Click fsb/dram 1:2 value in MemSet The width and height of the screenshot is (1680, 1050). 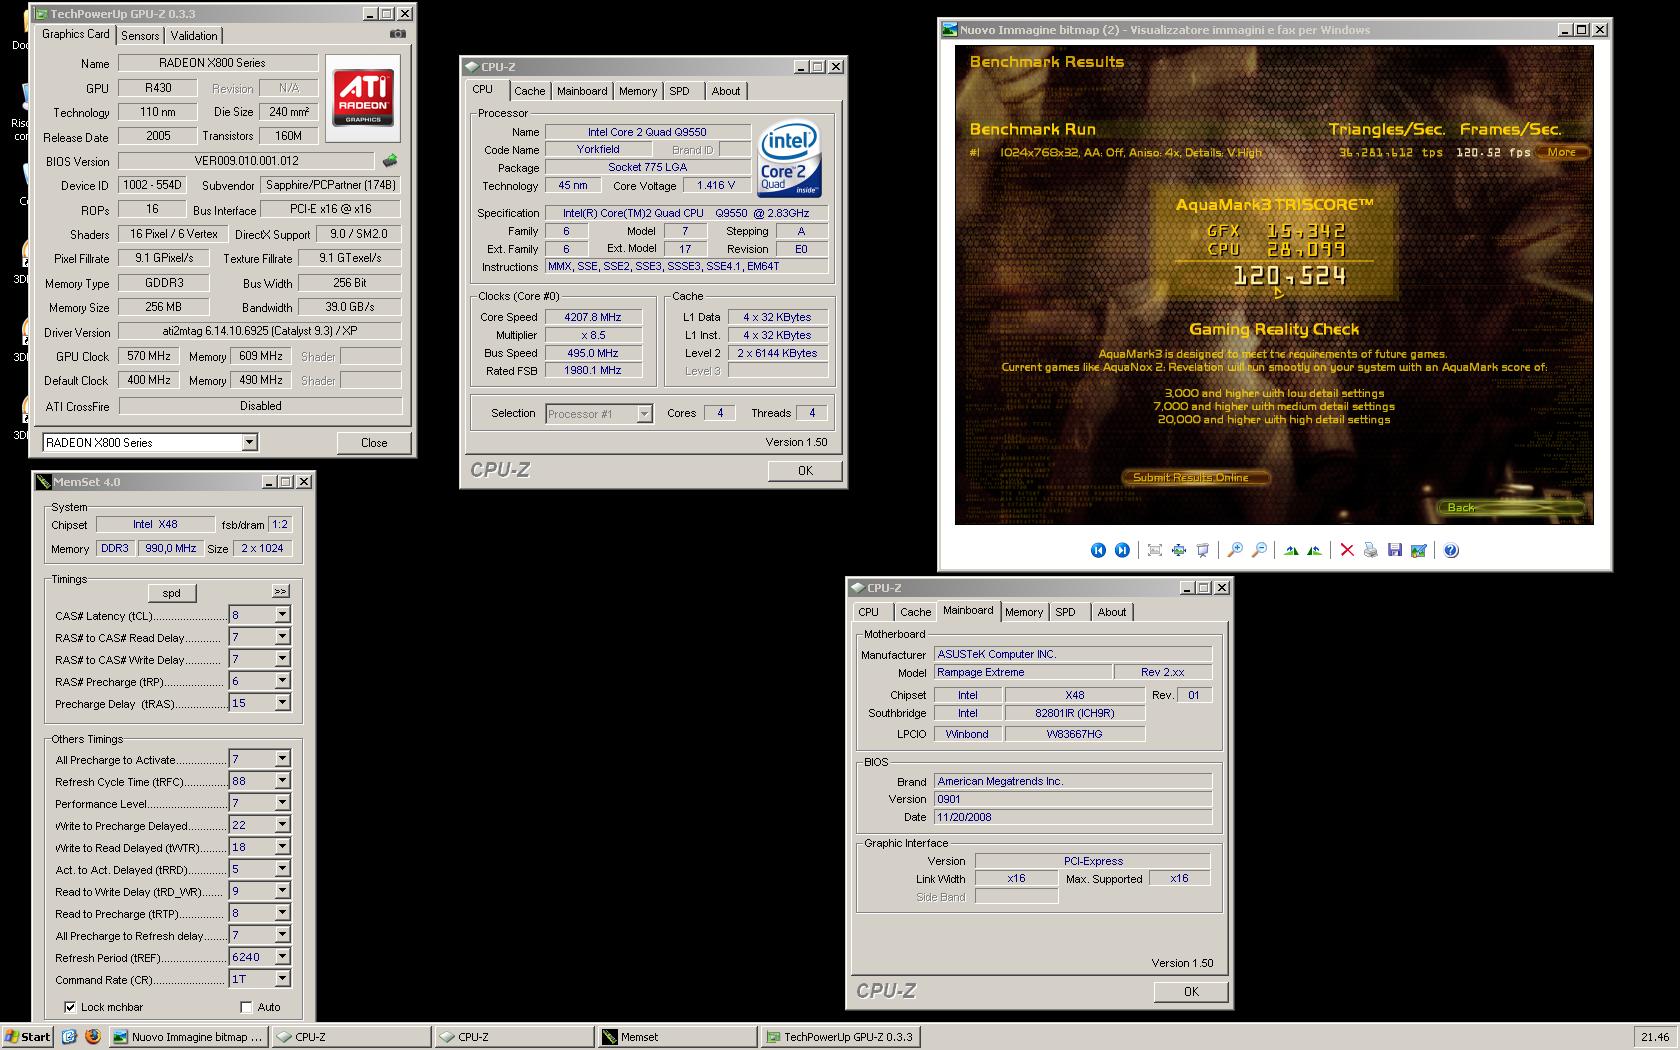pos(280,524)
